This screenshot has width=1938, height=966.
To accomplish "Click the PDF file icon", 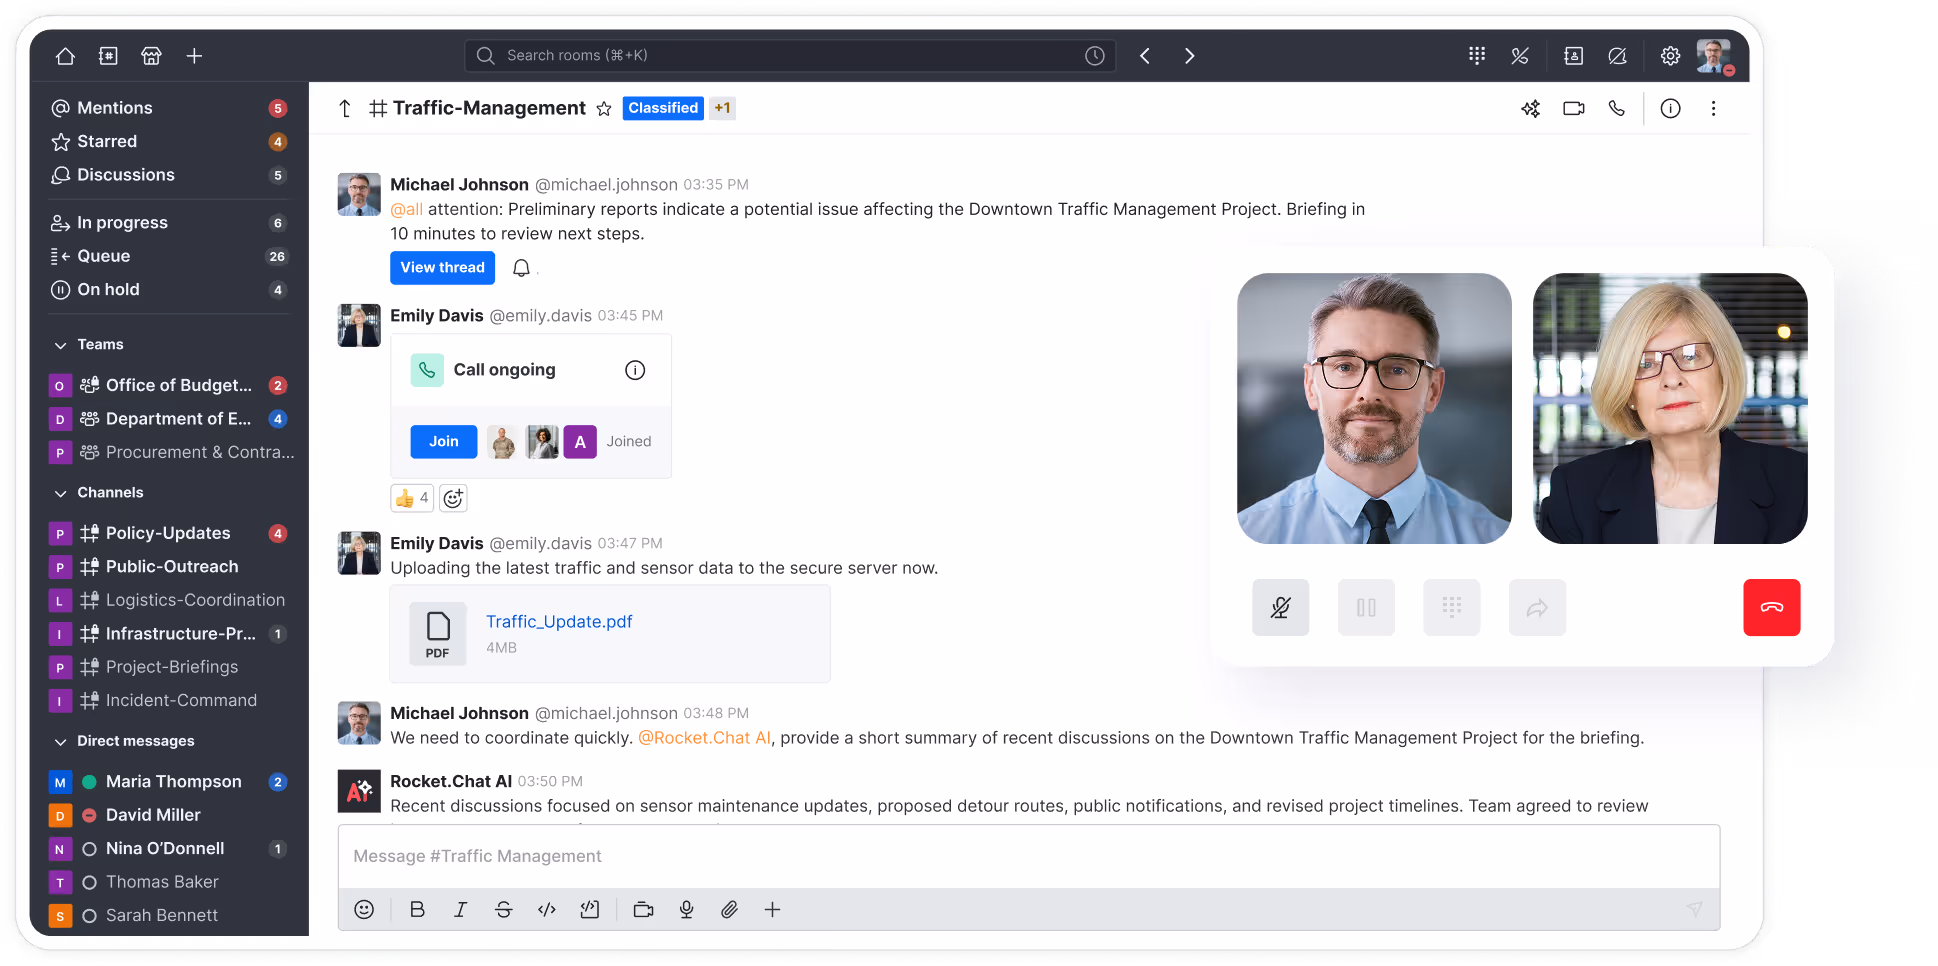I will 438,634.
